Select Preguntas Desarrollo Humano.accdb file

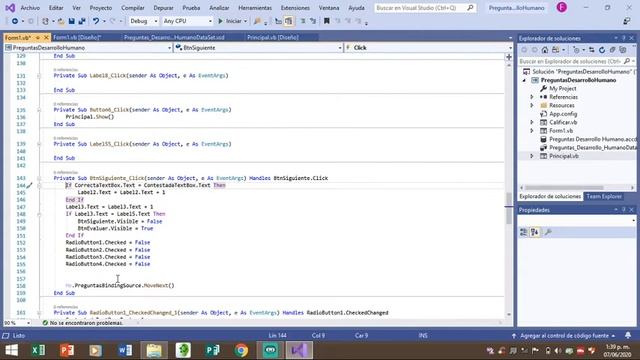click(592, 139)
